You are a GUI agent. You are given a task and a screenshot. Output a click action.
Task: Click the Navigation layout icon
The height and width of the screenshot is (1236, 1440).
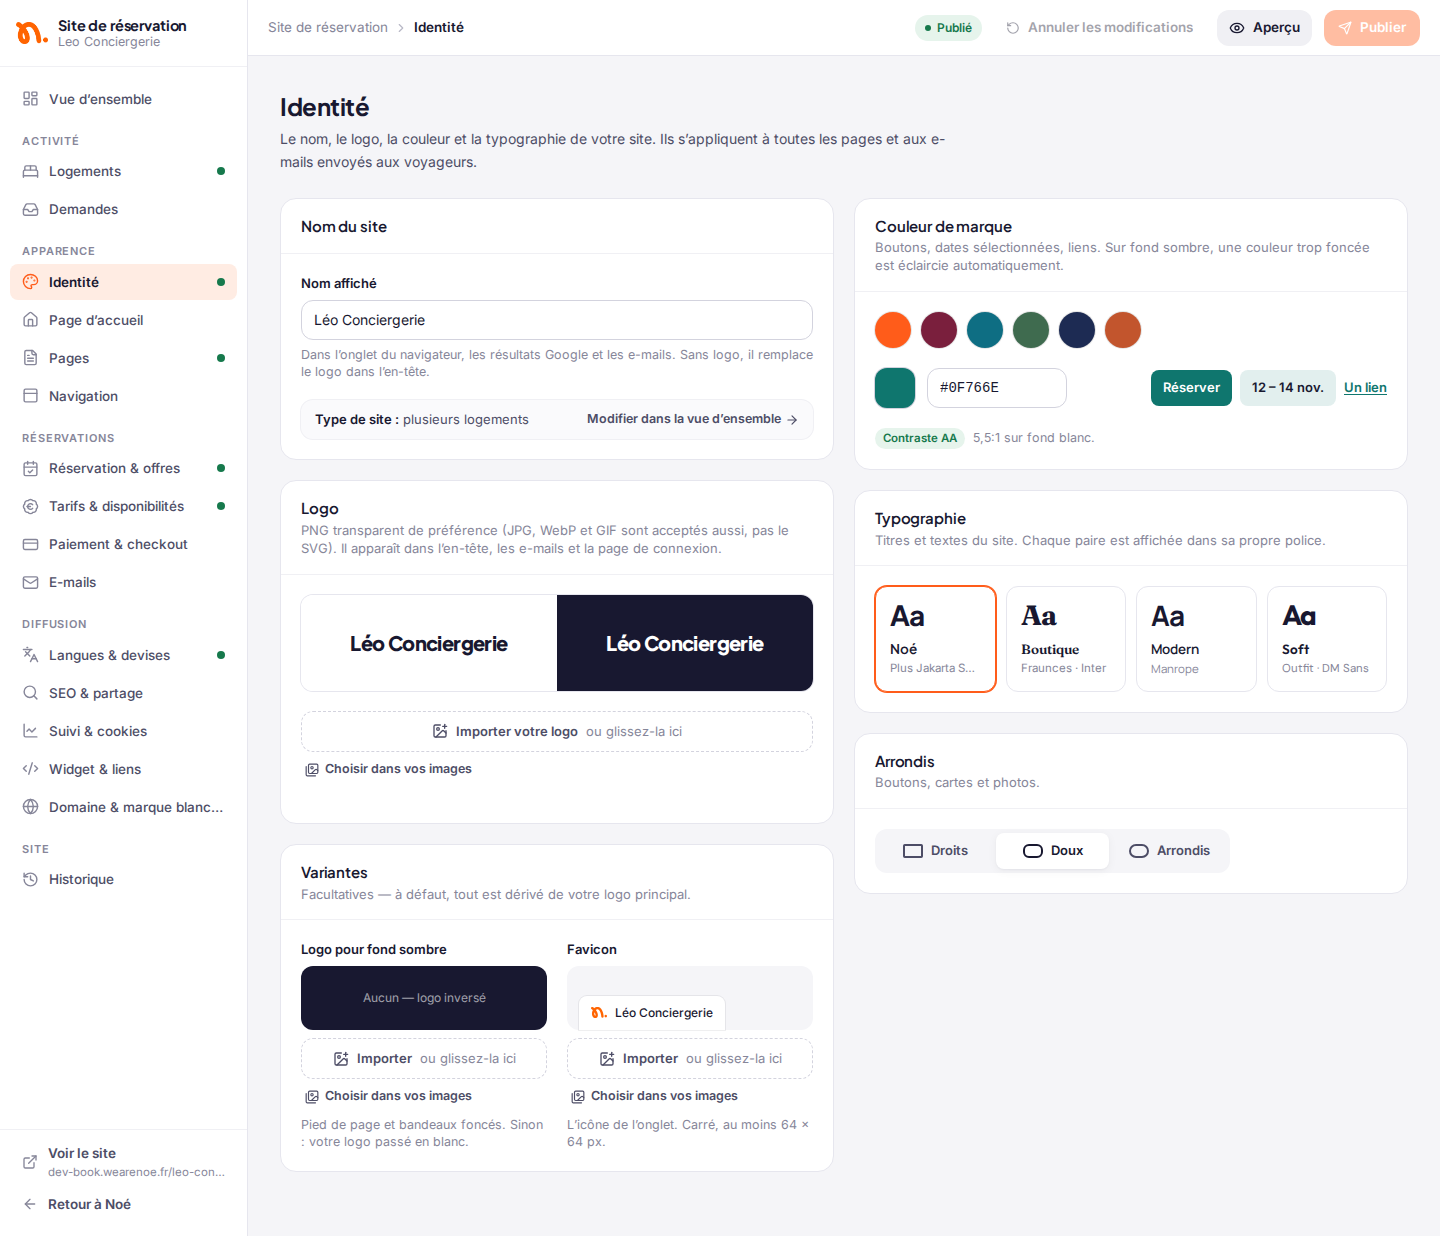click(31, 396)
